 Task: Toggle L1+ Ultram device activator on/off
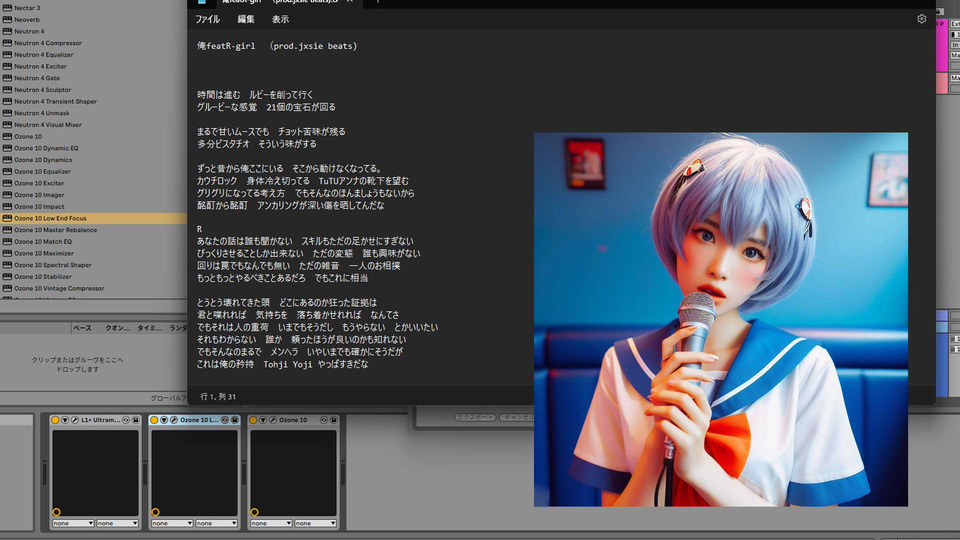[55, 420]
